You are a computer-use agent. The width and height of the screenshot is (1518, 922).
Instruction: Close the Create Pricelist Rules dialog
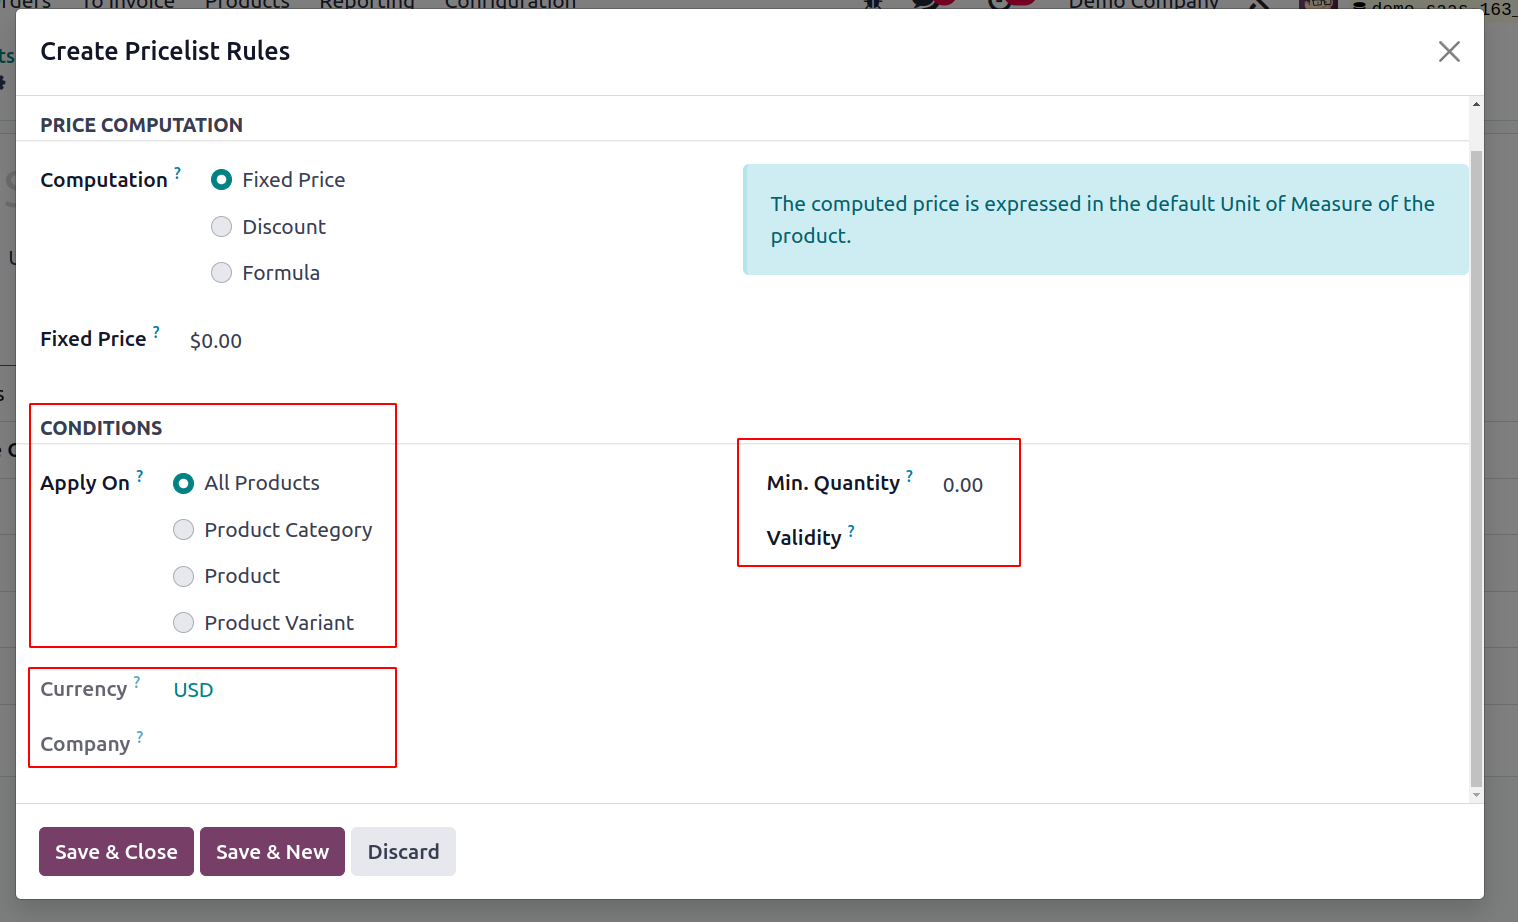click(x=1449, y=51)
